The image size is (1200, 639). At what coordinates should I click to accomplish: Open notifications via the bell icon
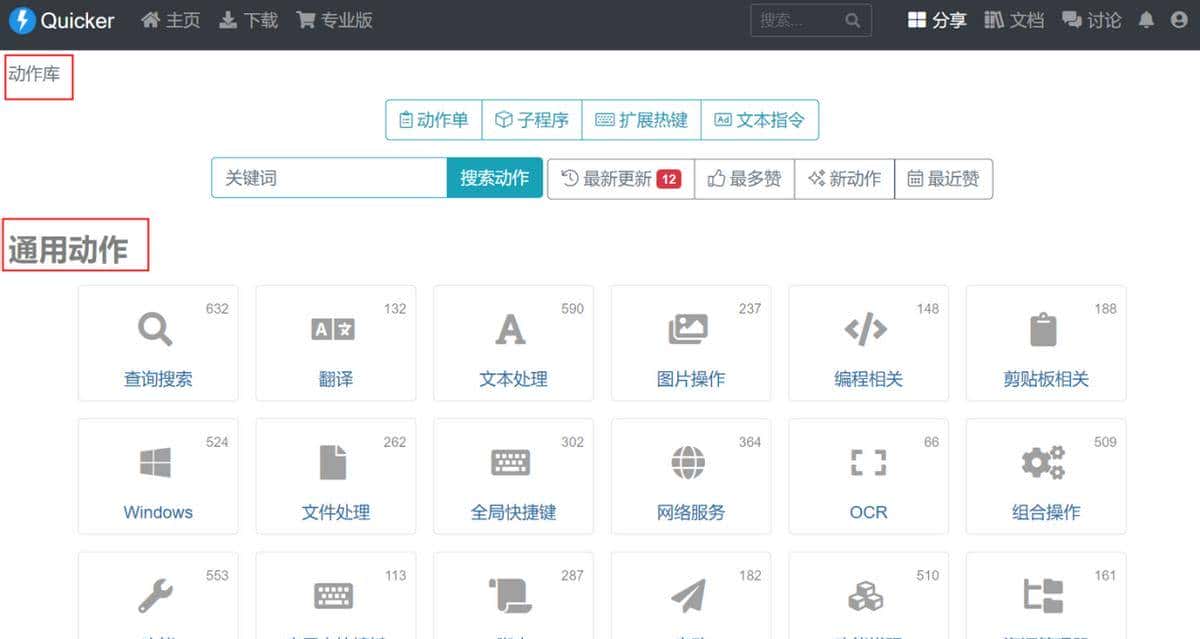1146,20
